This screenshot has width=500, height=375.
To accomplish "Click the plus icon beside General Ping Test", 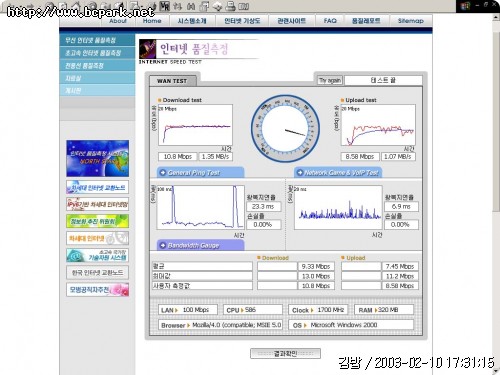I will pos(163,172).
